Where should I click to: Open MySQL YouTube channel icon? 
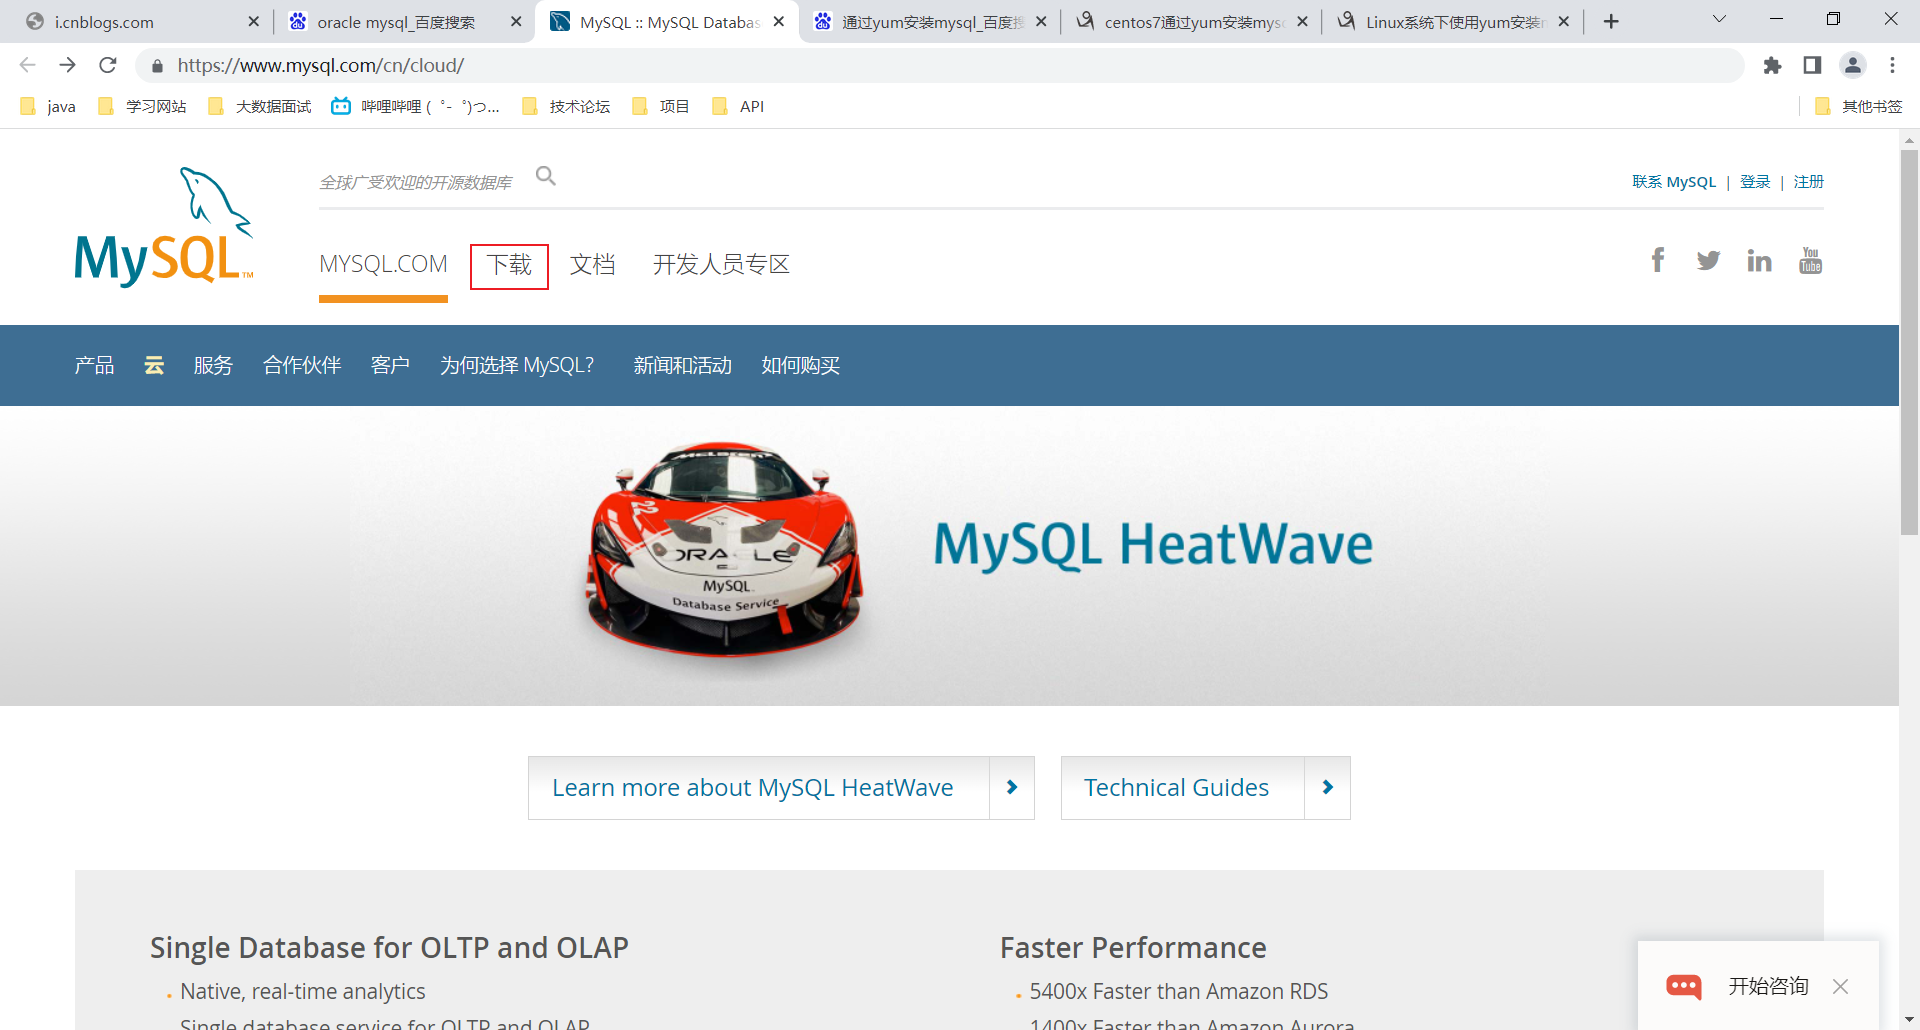pyautogui.click(x=1810, y=261)
